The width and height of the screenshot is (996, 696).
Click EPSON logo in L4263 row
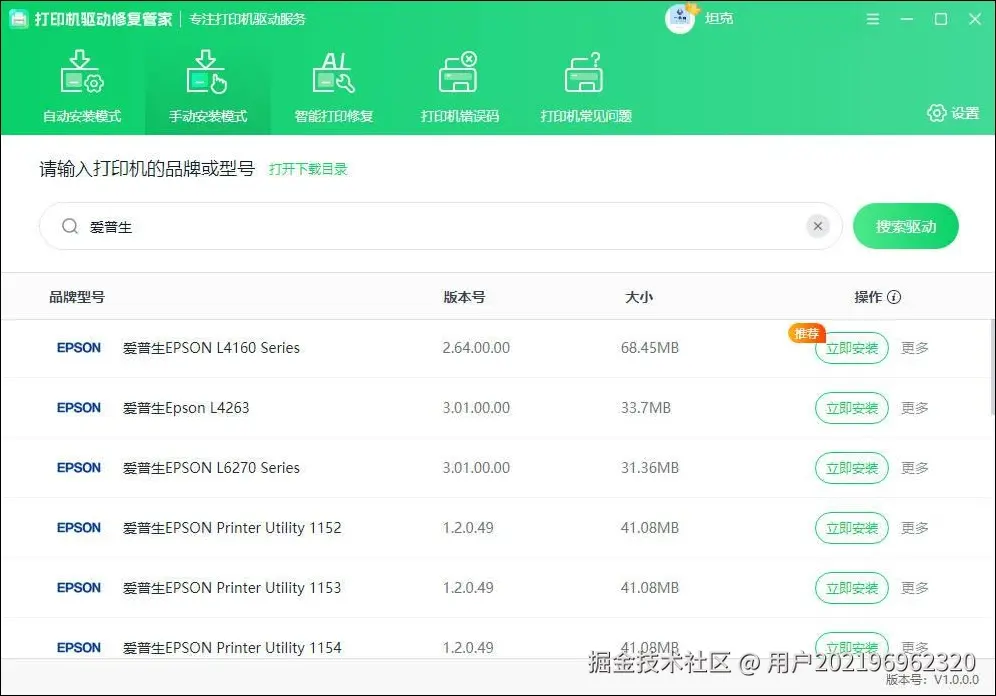point(79,408)
